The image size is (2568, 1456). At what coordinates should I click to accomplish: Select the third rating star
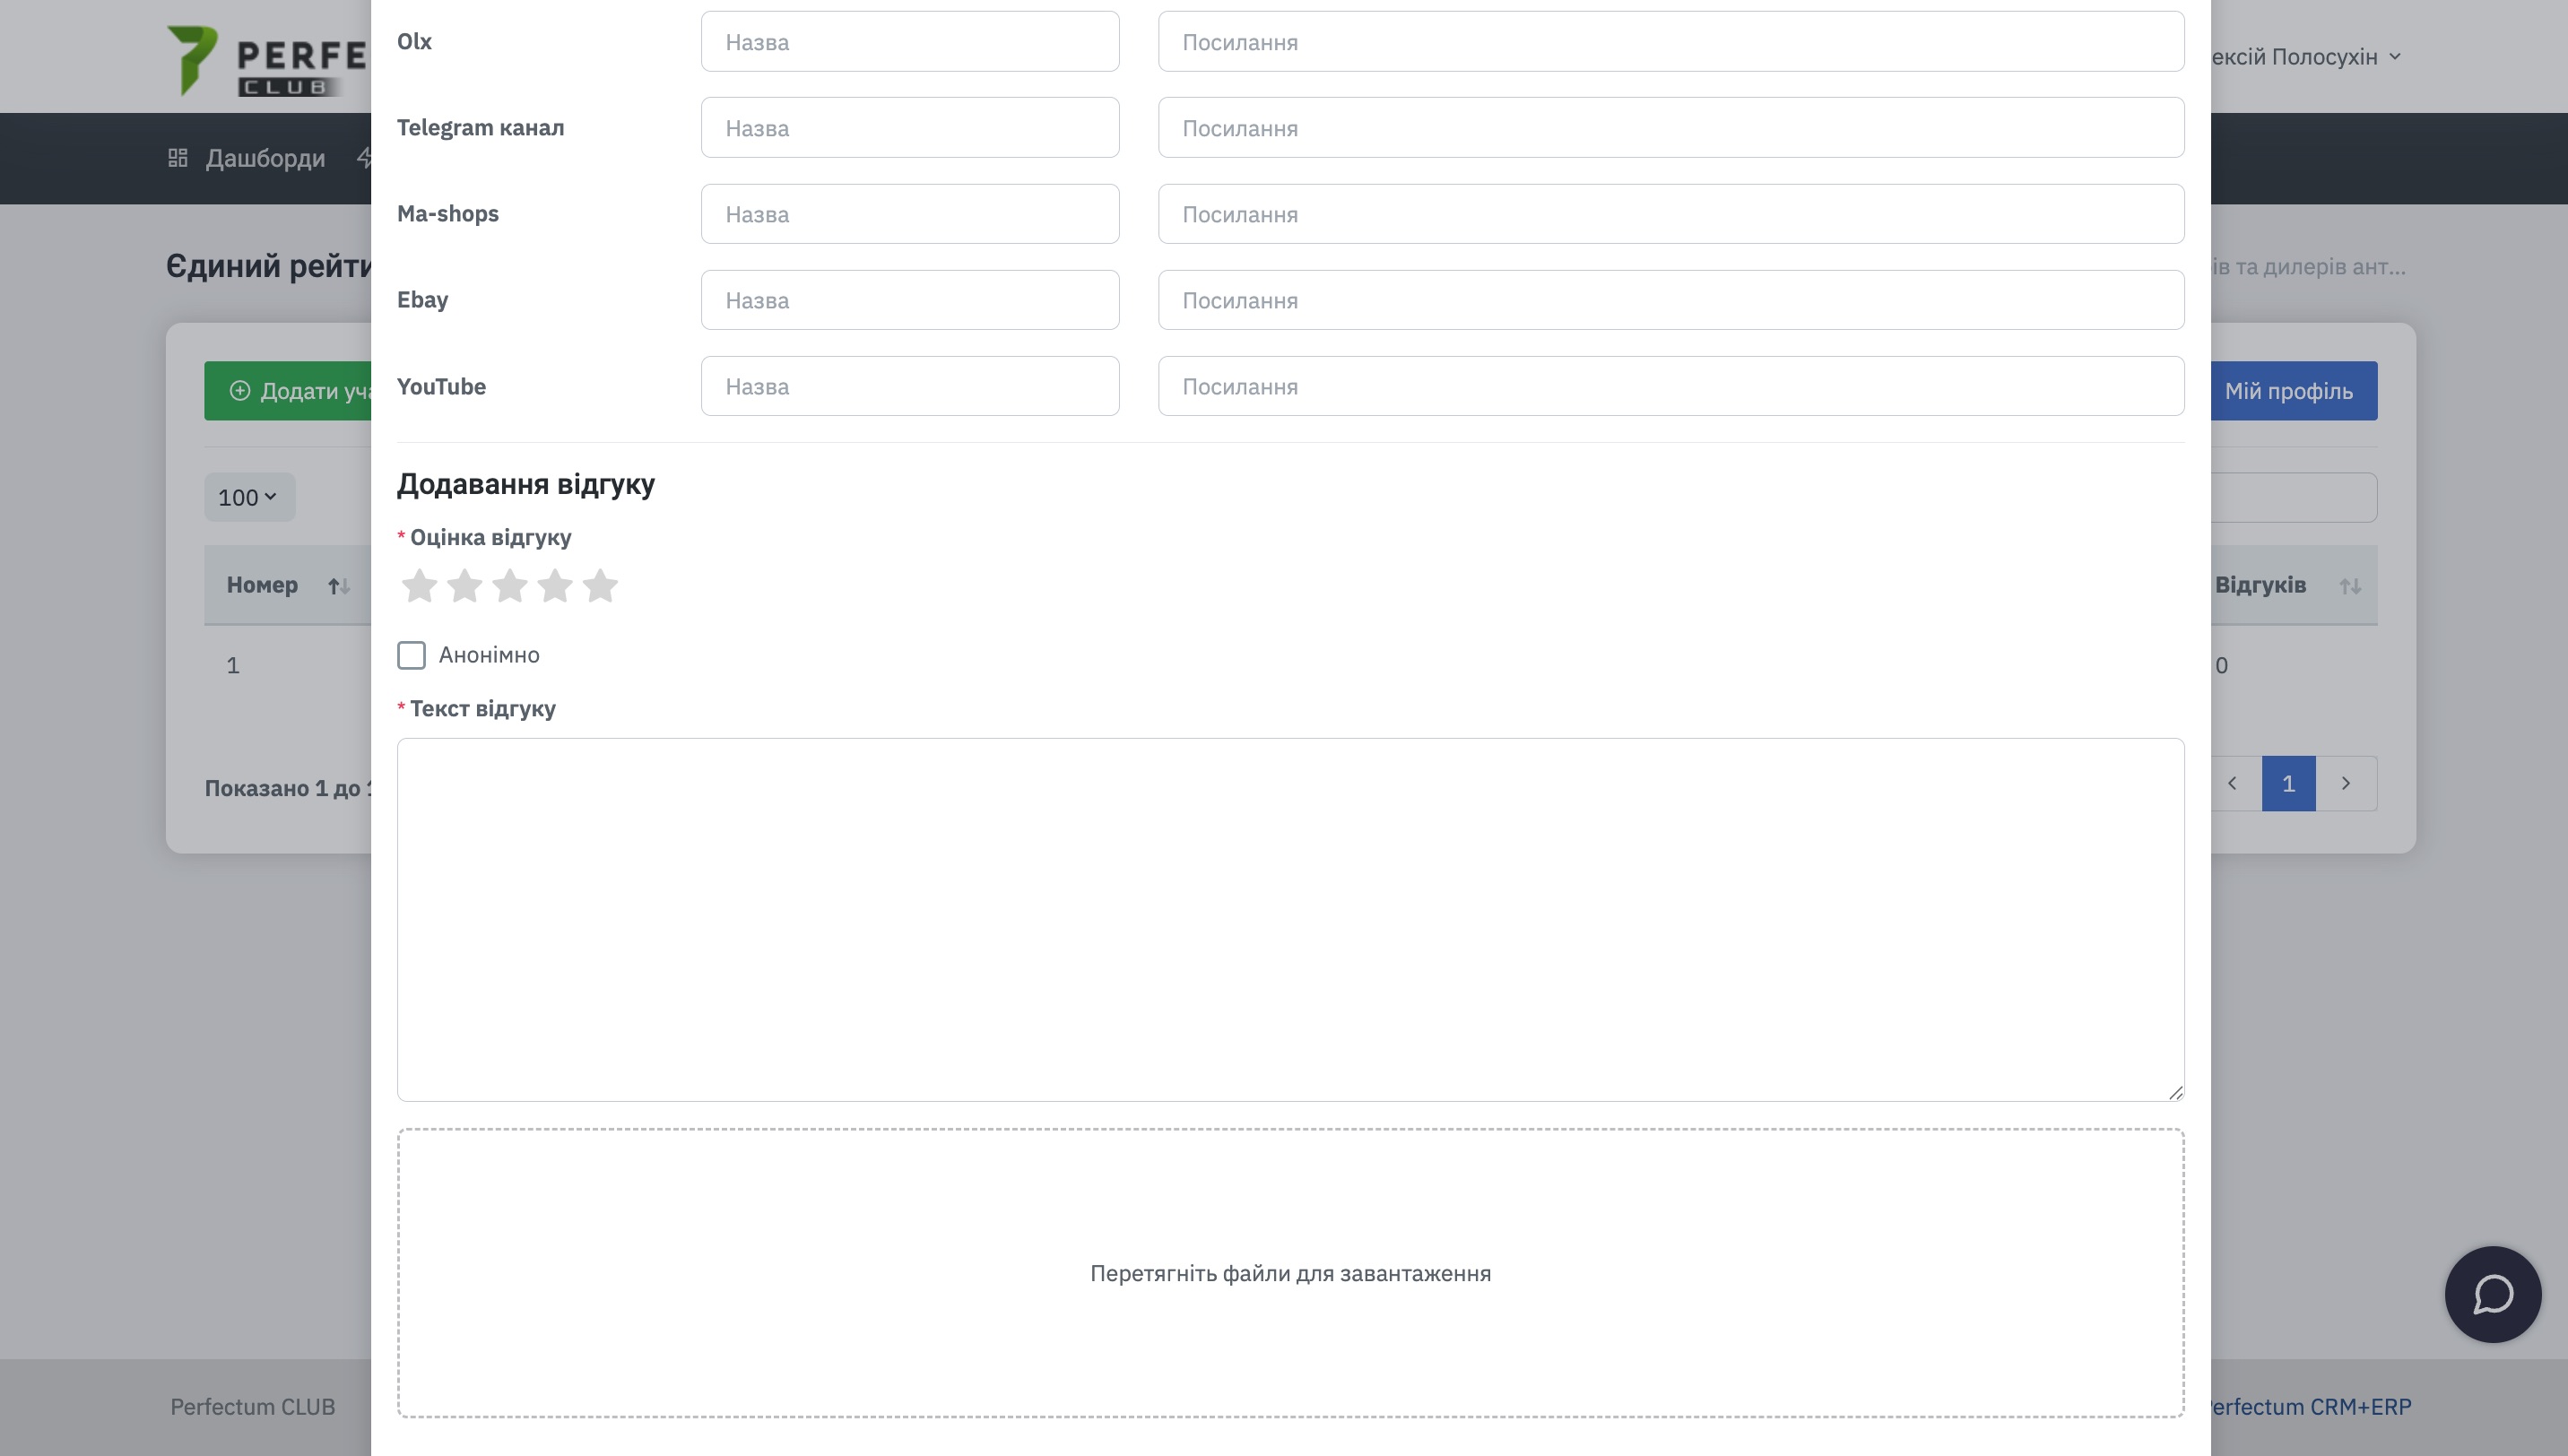(x=510, y=586)
